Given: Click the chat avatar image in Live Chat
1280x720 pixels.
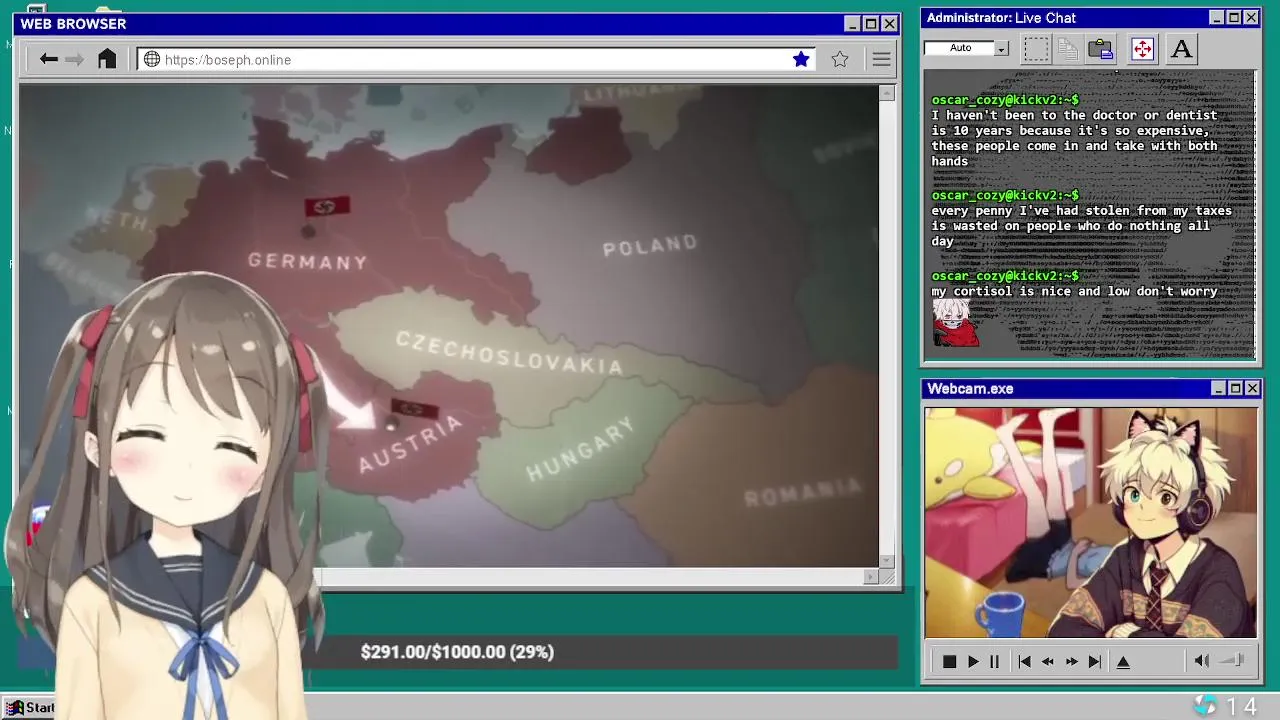Looking at the screenshot, I should pos(956,323).
